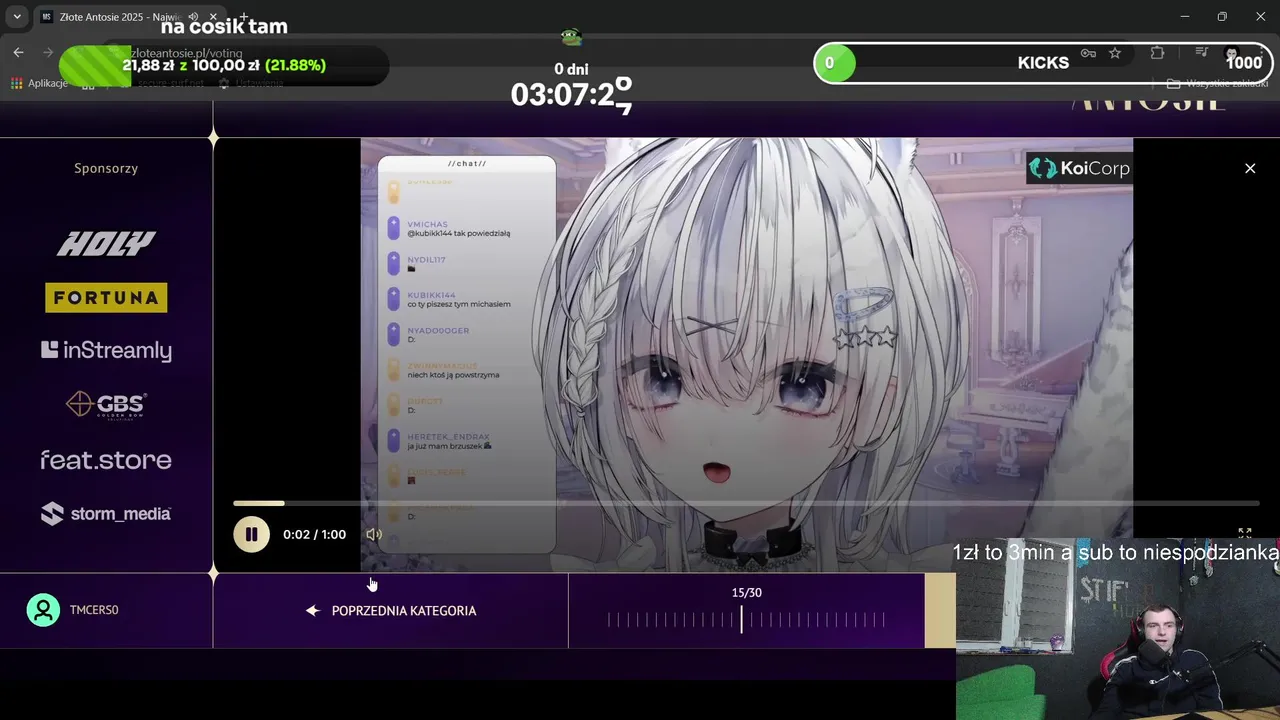Open a new browser tab
The width and height of the screenshot is (1280, 720).
pos(244,17)
